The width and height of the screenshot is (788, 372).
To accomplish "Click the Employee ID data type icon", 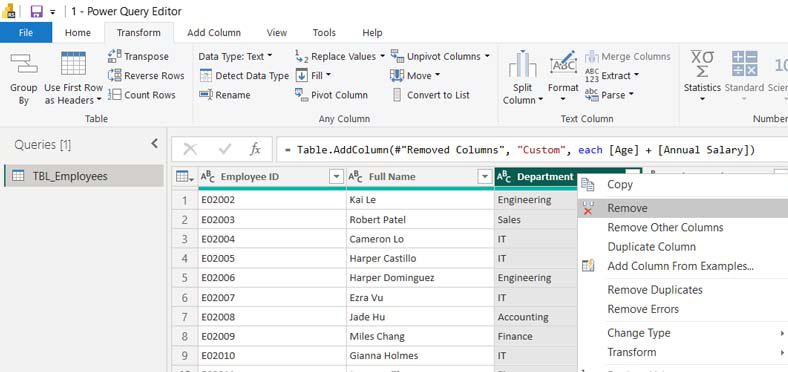I will pos(208,176).
